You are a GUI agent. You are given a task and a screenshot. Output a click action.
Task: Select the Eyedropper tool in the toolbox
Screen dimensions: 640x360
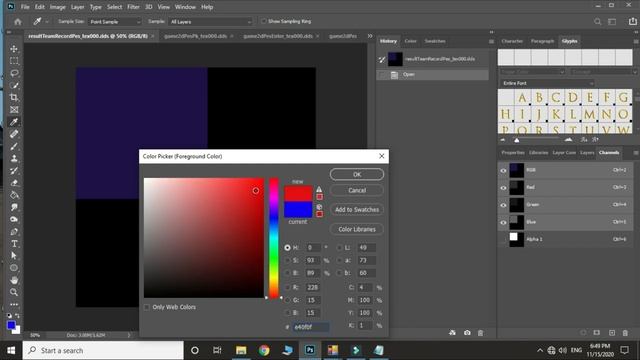click(14, 122)
